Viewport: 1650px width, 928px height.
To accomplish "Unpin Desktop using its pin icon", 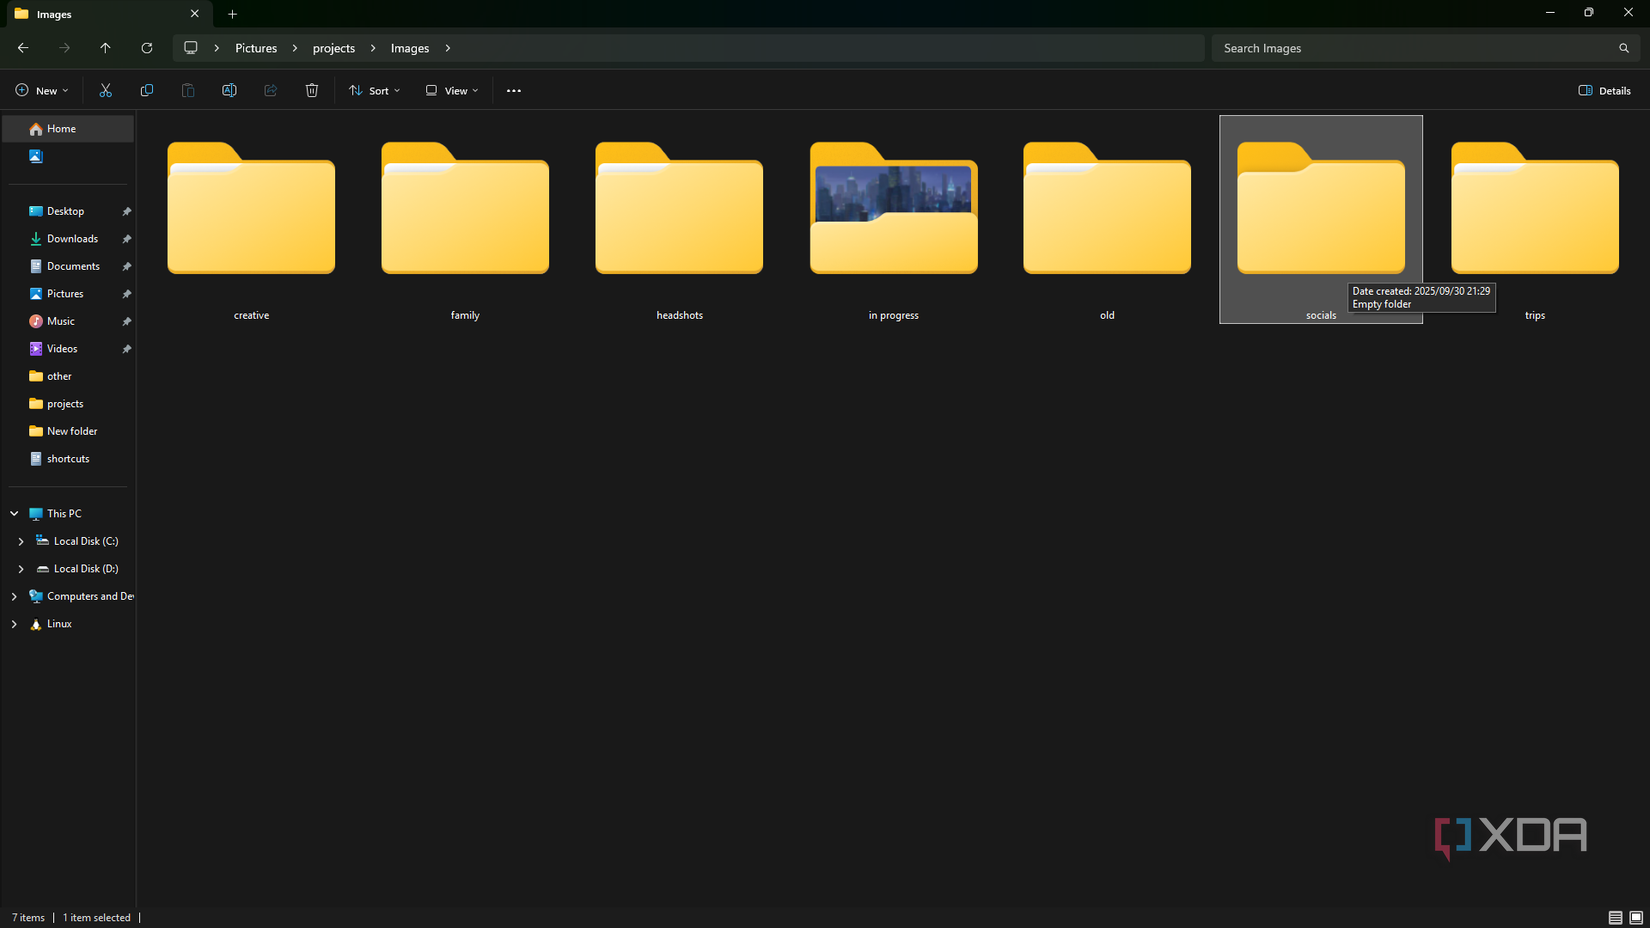I will [127, 212].
